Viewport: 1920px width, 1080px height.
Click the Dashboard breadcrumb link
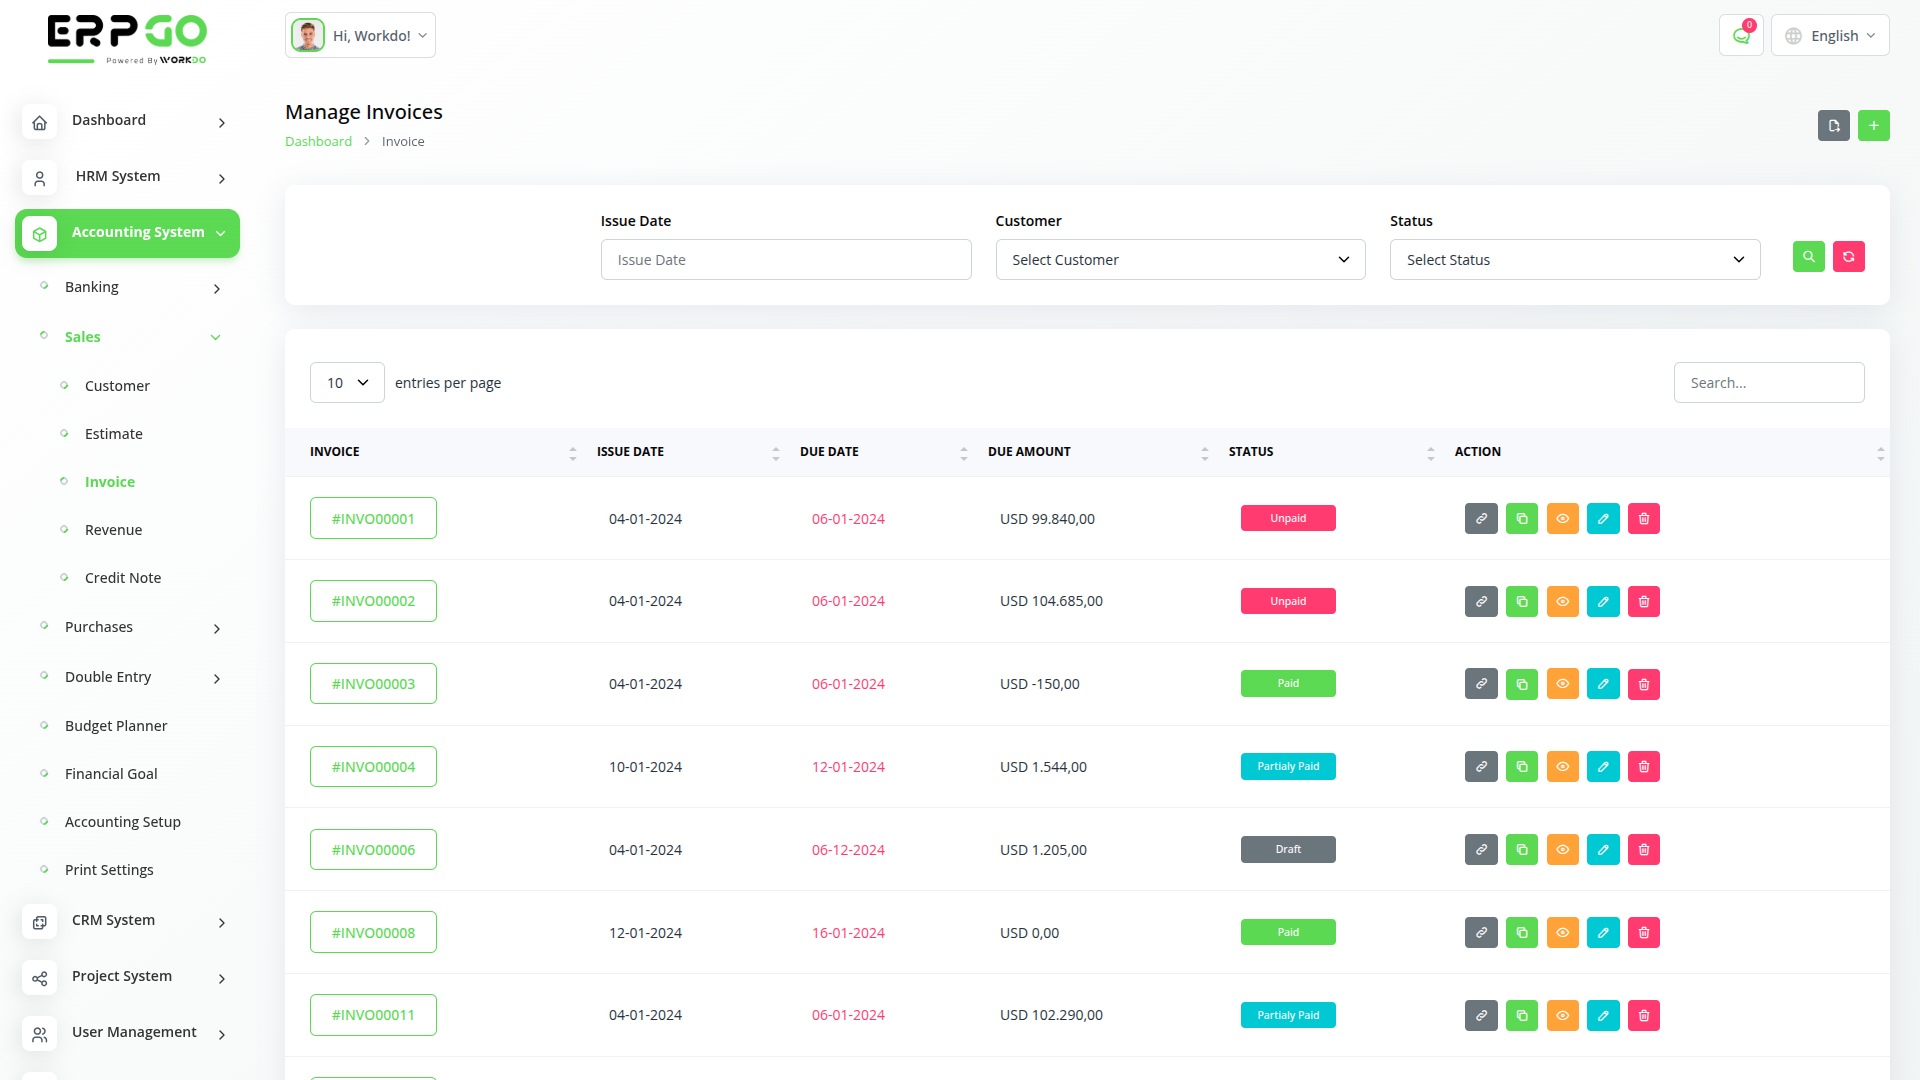tap(318, 142)
